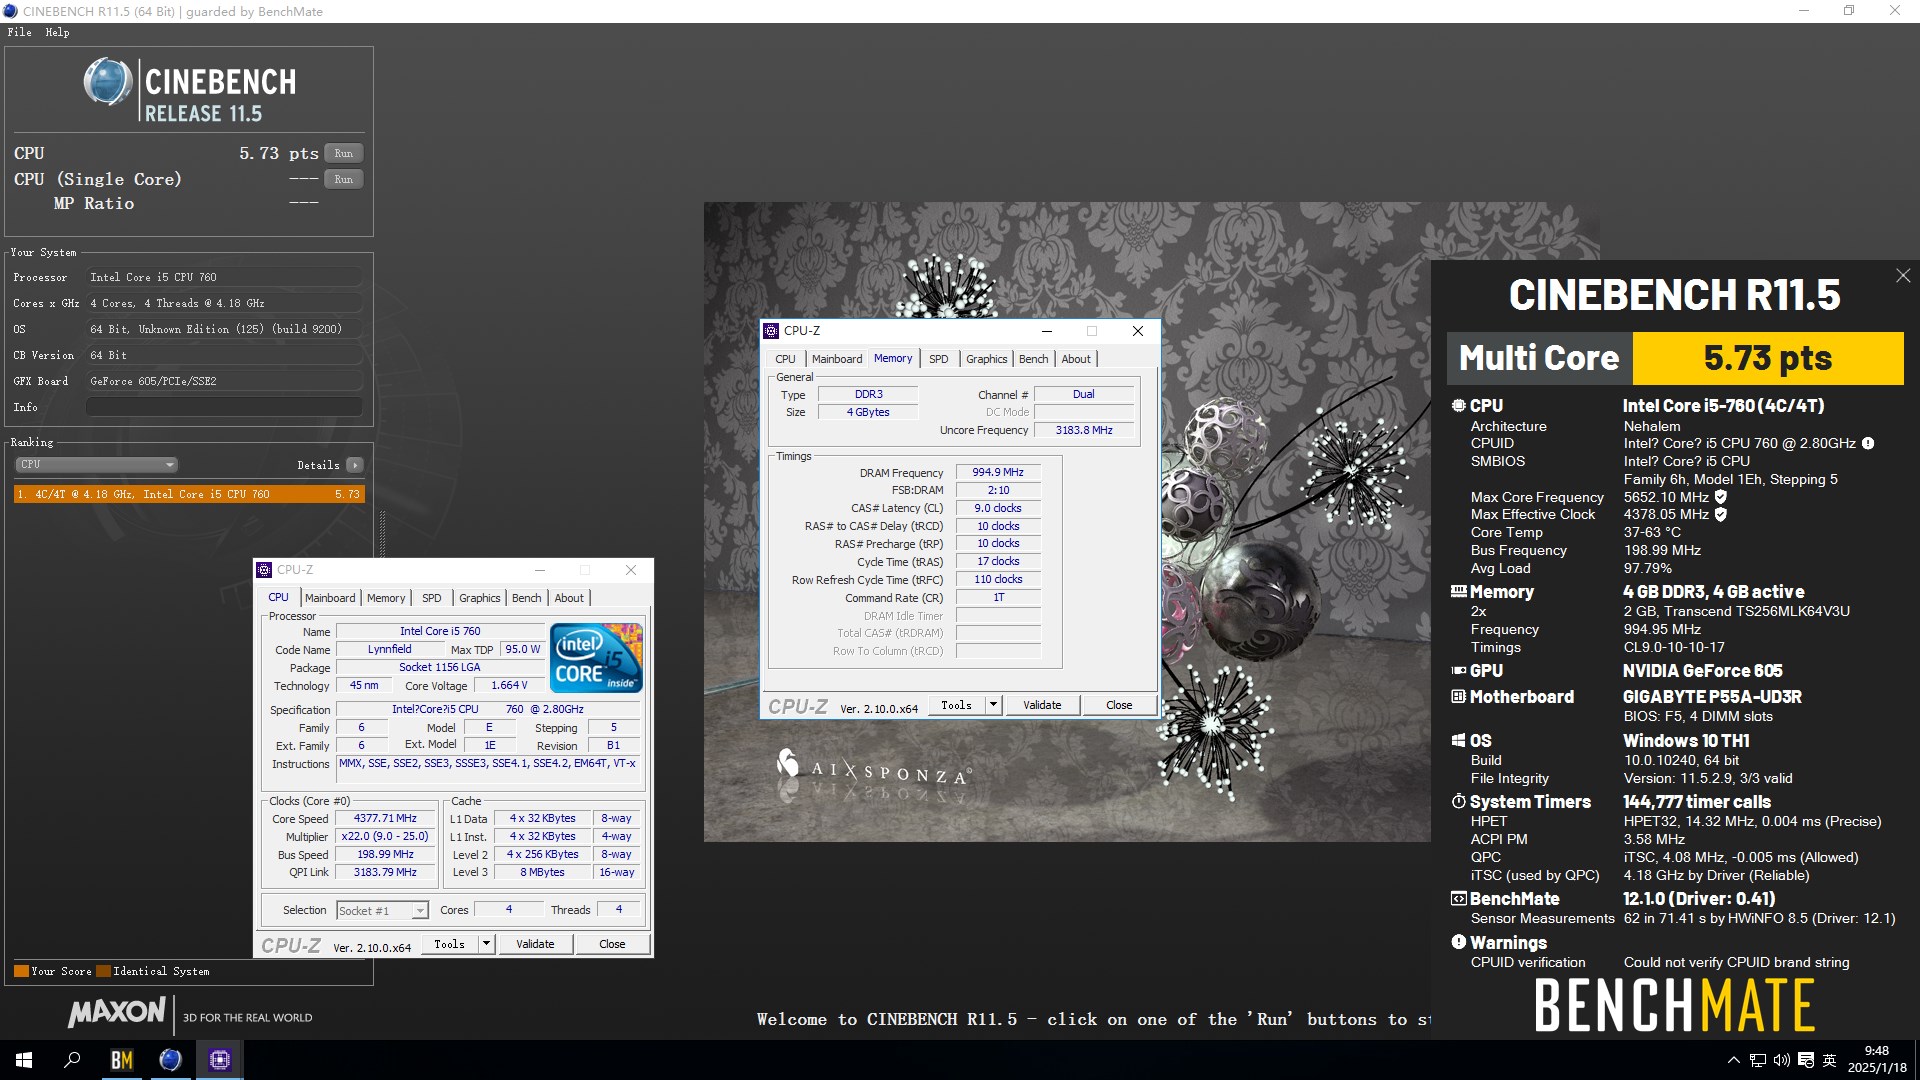1920x1080 pixels.
Task: Open BenchMate from the taskbar
Action: [x=121, y=1060]
